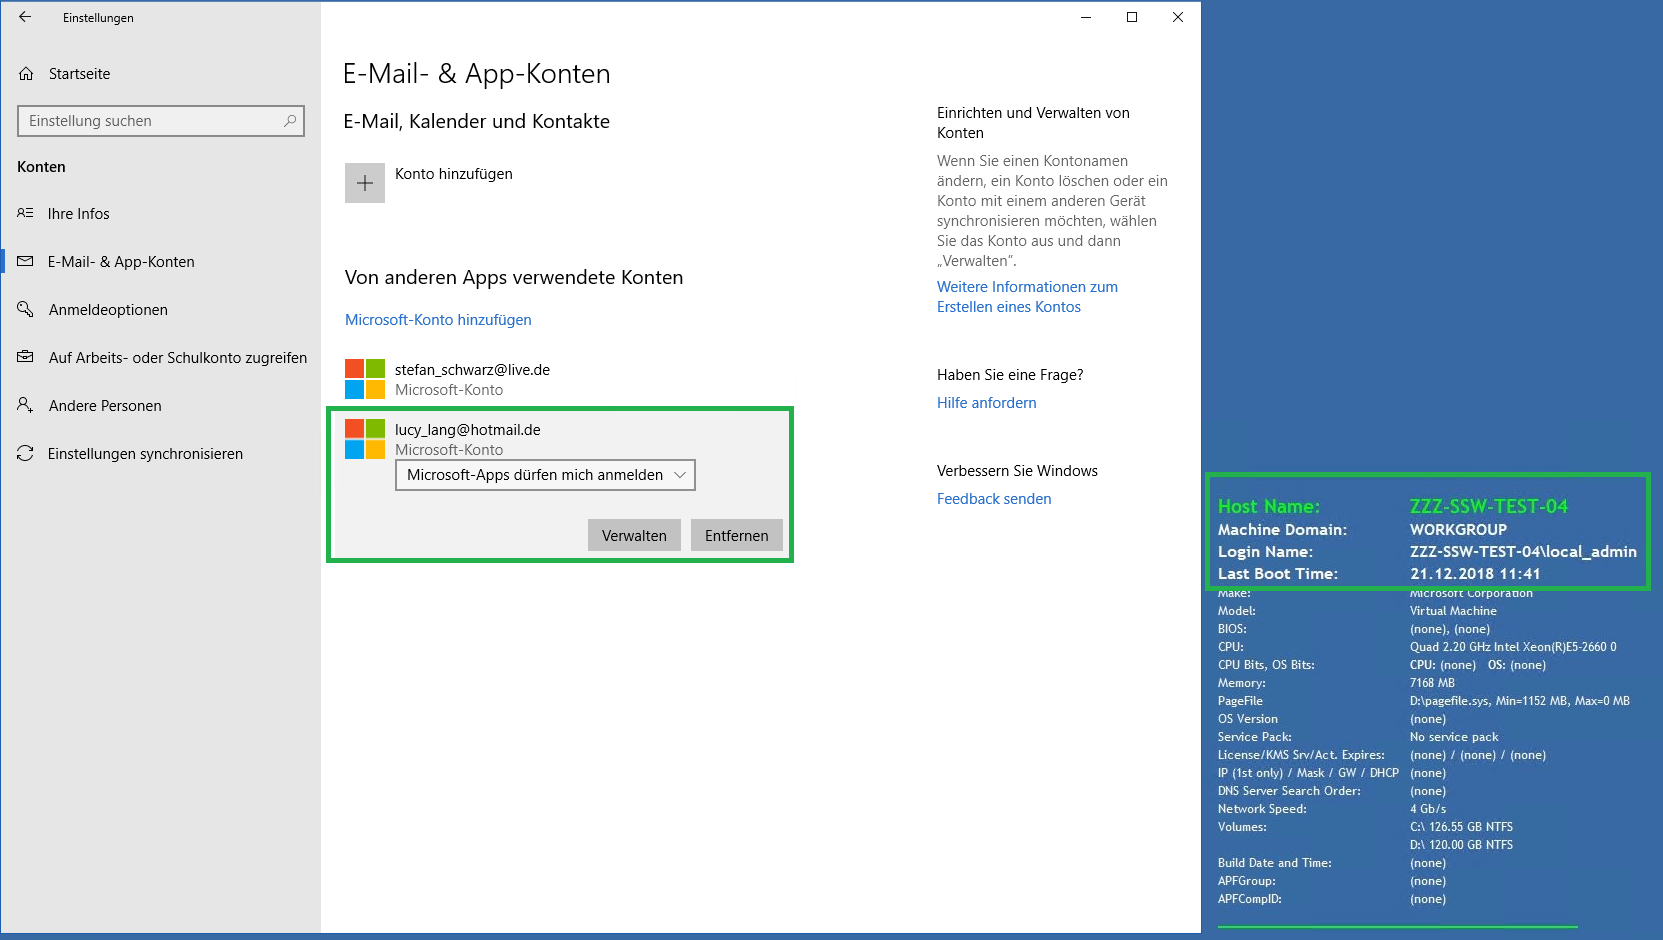Viewport: 1663px width, 940px height.
Task: Open the Microsoft-Apps dürfen mich anmelden dropdown
Action: (545, 475)
